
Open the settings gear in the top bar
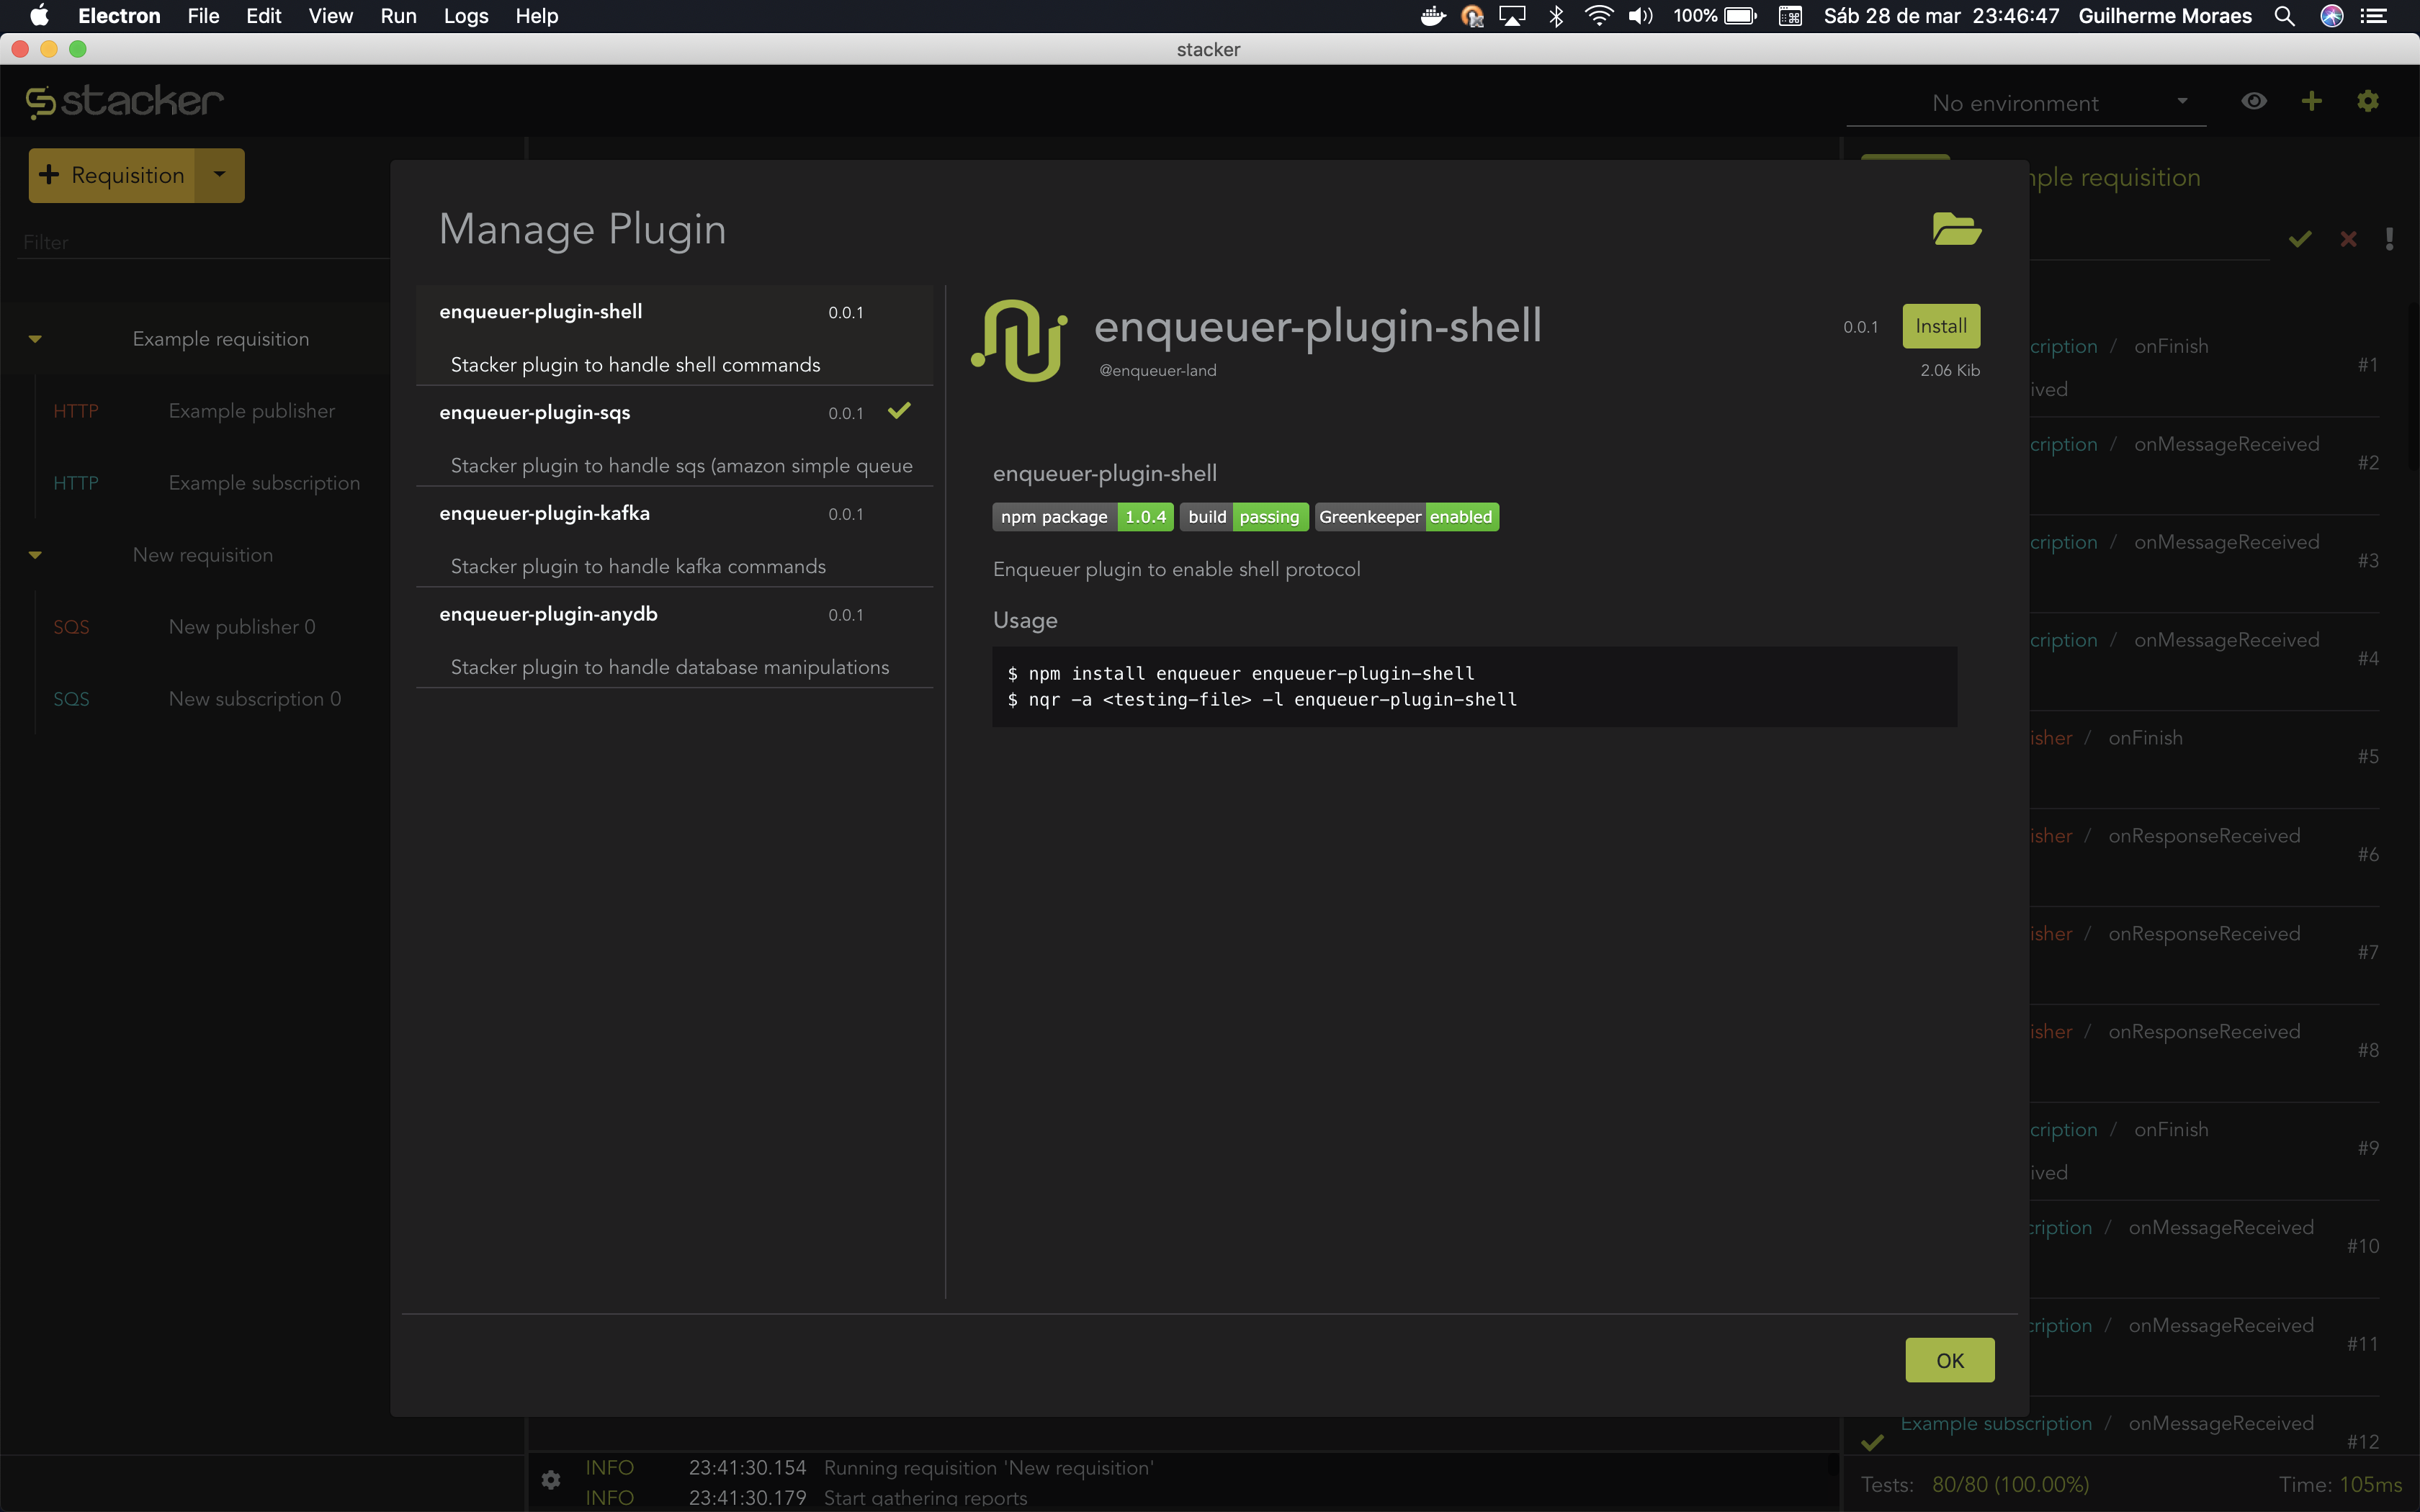tap(2368, 101)
